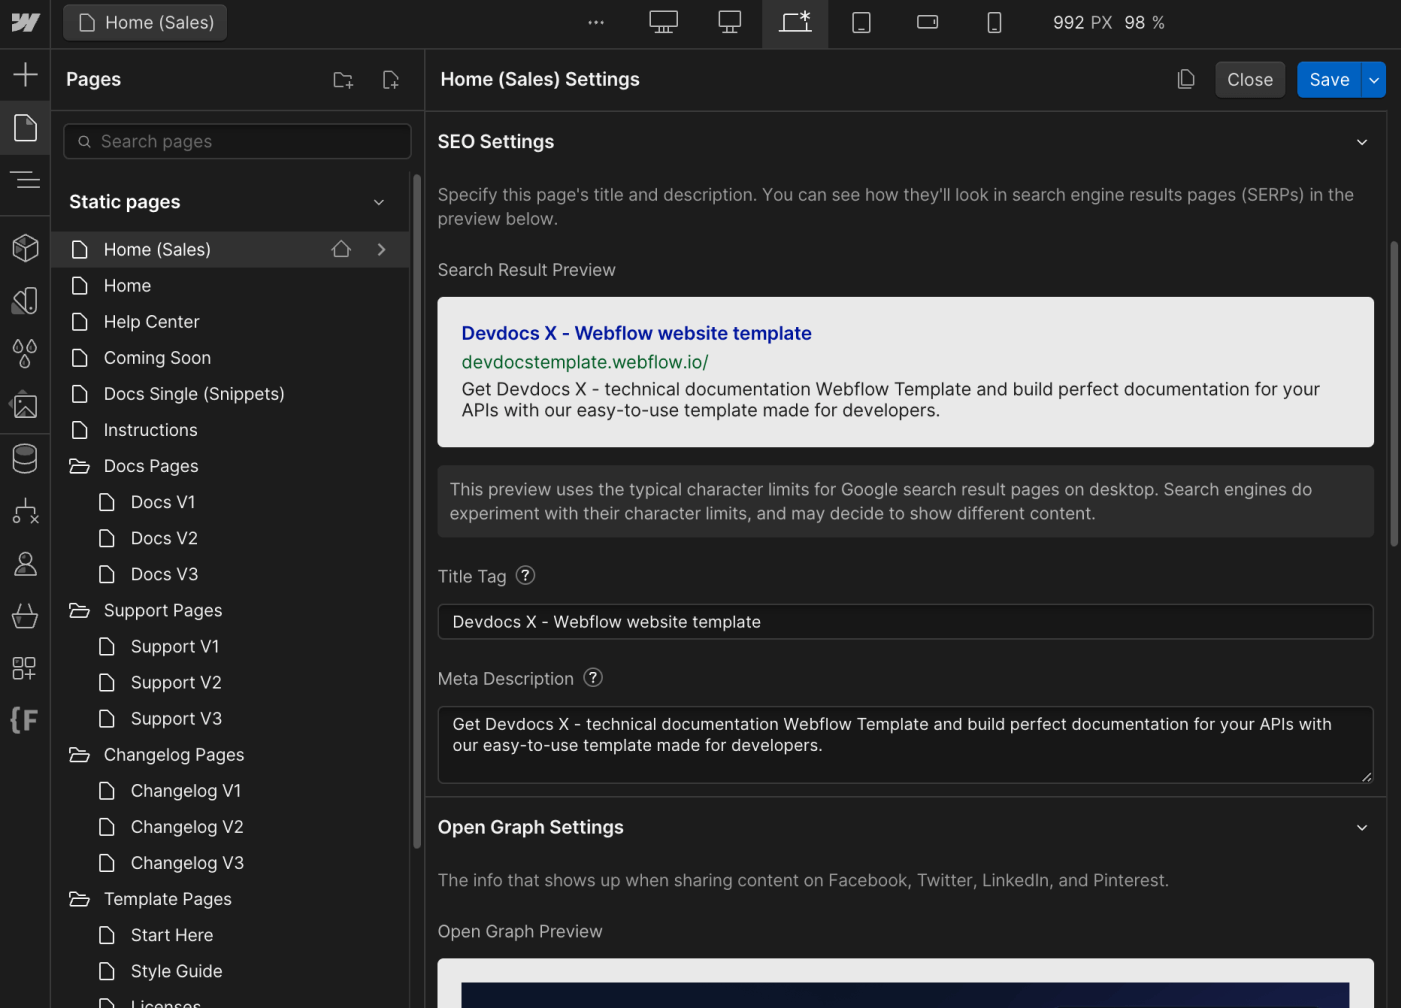The image size is (1401, 1008).
Task: Select the Changelog V1 page
Action: click(230, 791)
